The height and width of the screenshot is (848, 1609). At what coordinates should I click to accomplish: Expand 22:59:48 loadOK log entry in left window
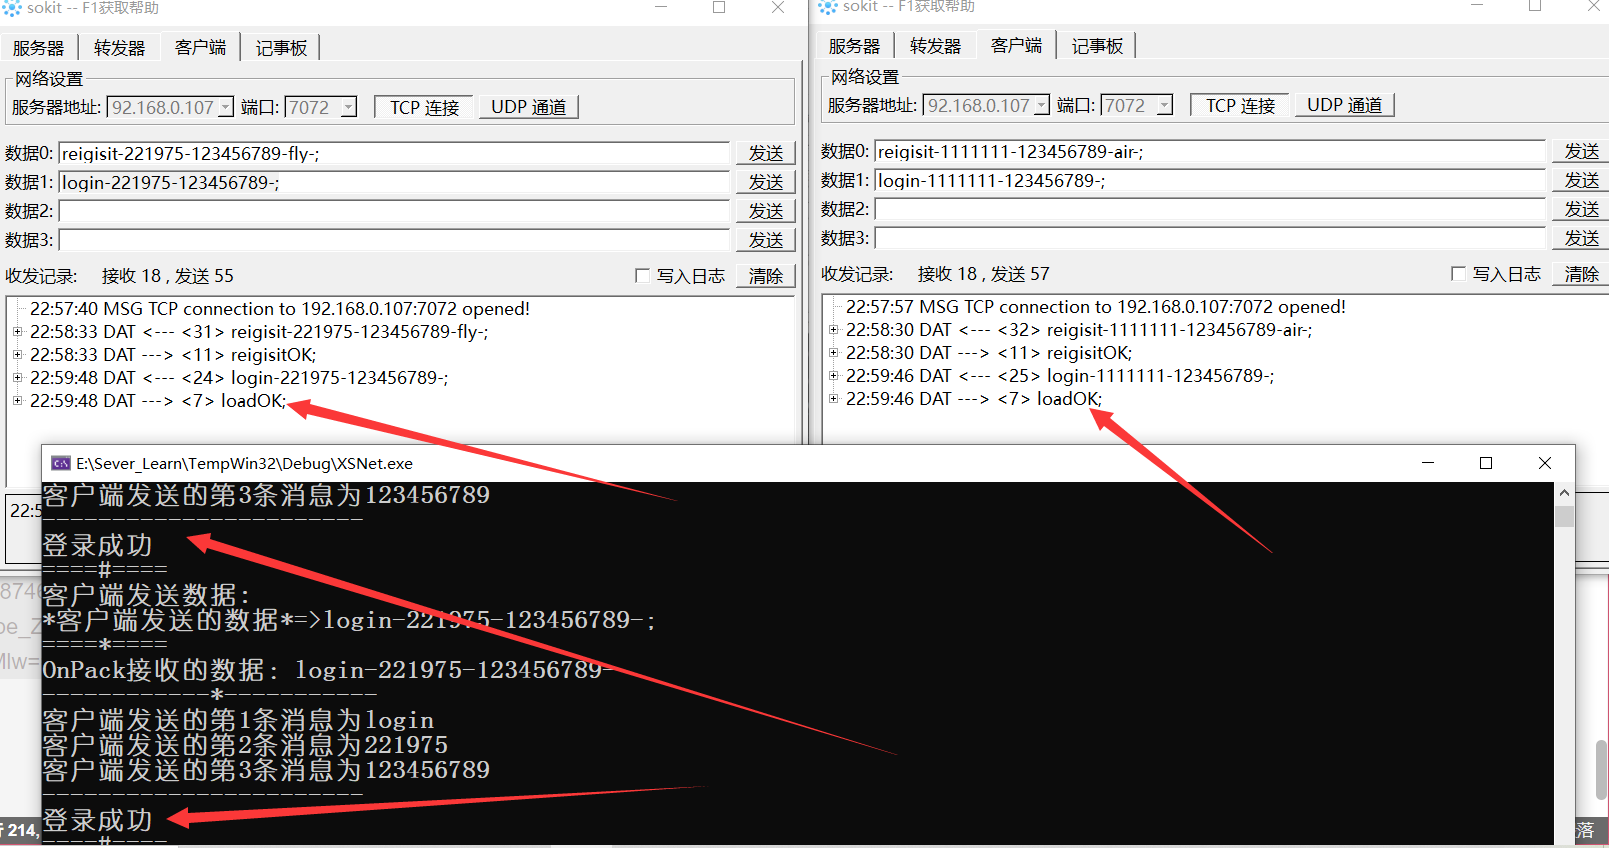(x=17, y=400)
